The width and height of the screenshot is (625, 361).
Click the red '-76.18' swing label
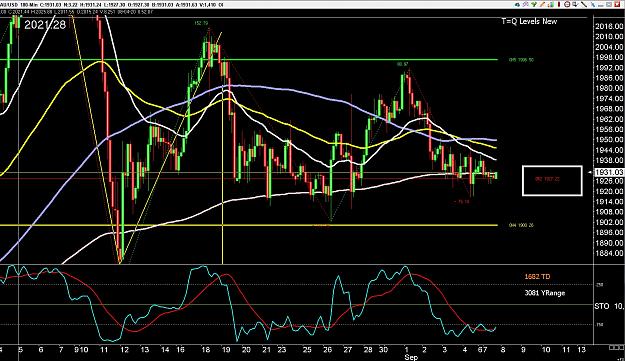click(462, 202)
